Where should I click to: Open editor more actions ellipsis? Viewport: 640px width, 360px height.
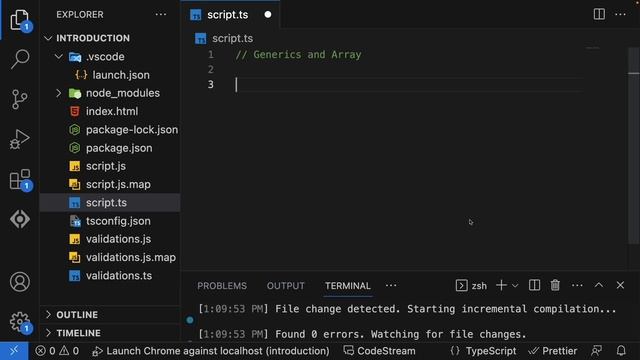pyautogui.click(x=620, y=14)
